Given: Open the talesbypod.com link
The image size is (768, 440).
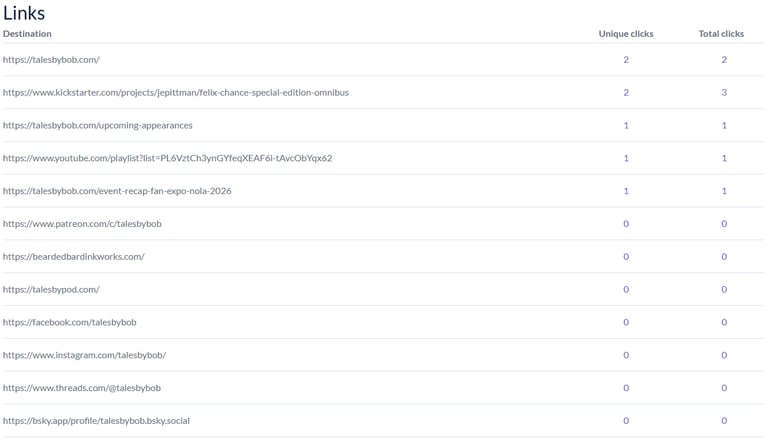Looking at the screenshot, I should 51,290.
